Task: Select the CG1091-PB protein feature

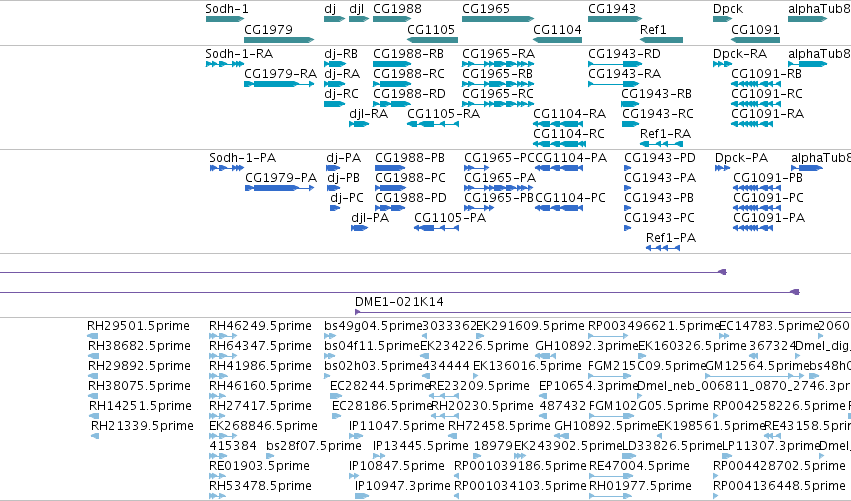Action: click(x=757, y=188)
